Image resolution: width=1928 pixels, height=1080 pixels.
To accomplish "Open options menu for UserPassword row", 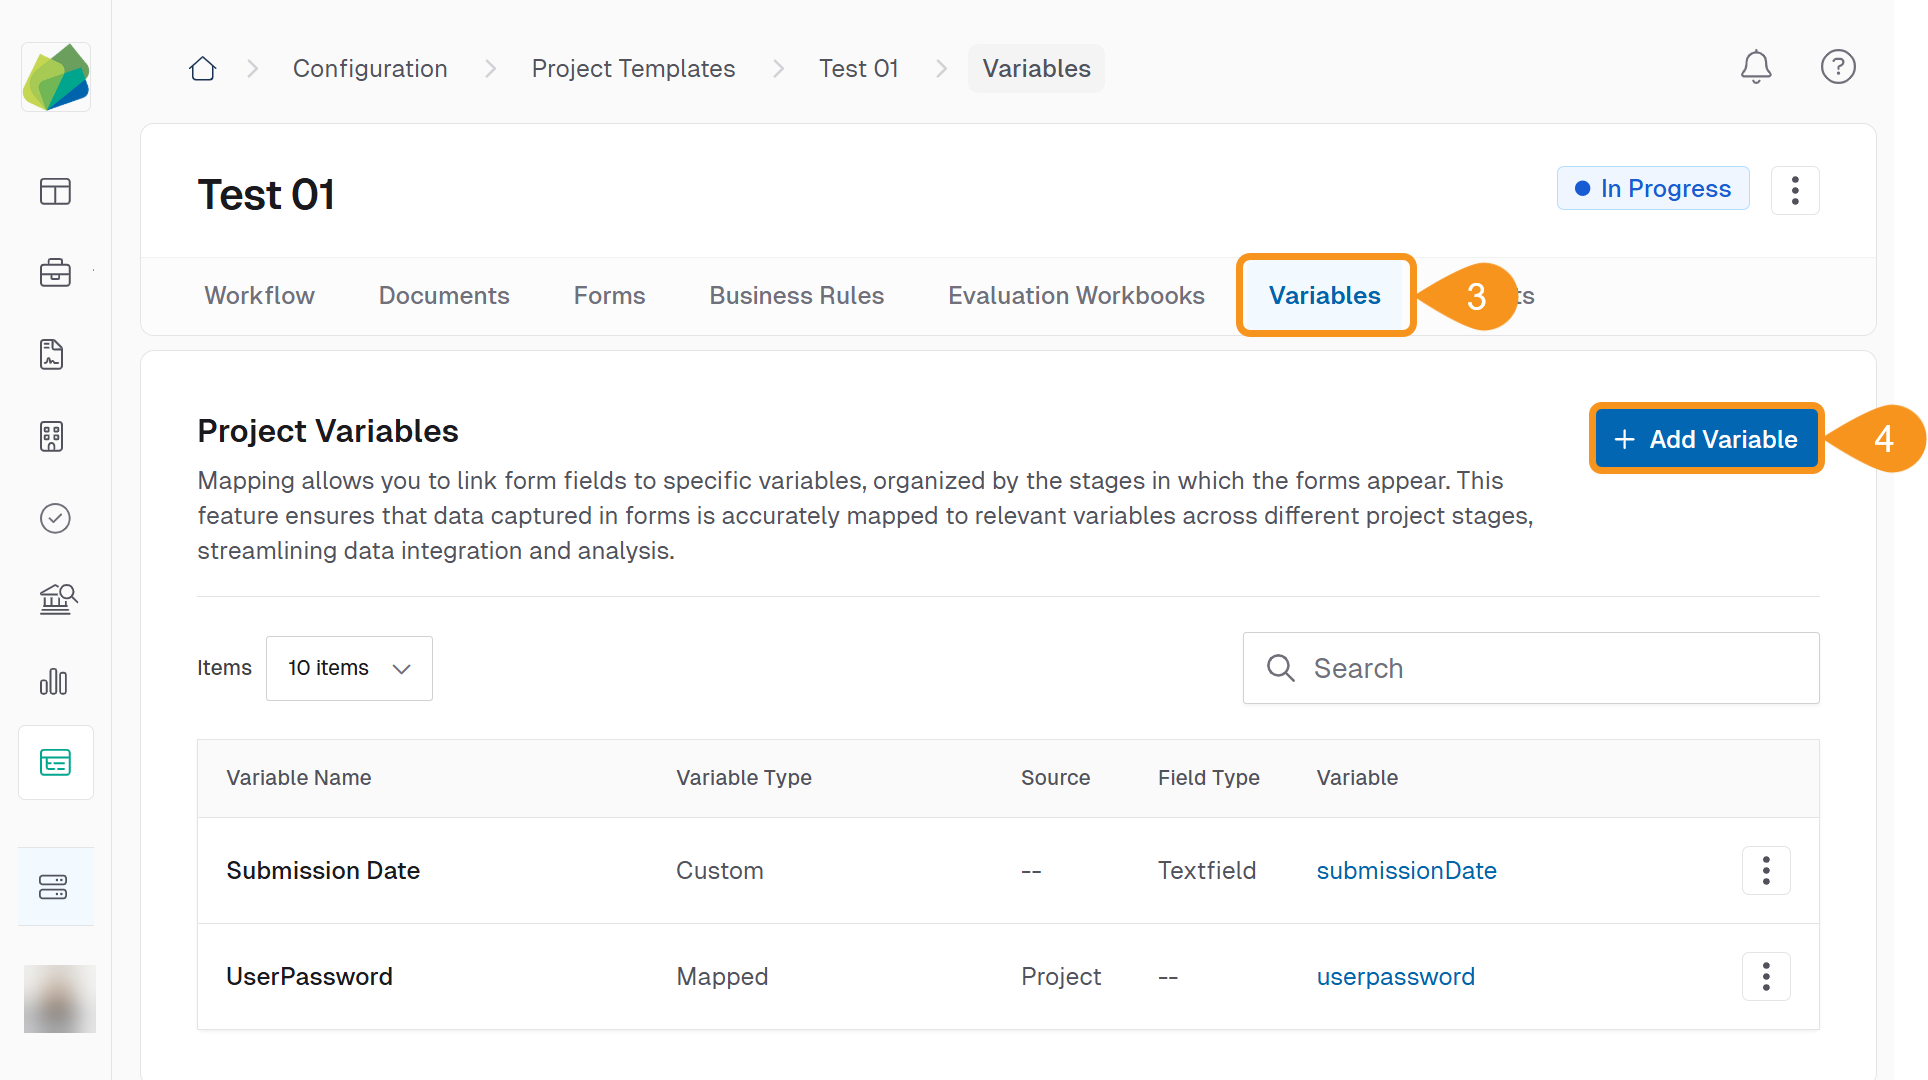I will point(1766,976).
